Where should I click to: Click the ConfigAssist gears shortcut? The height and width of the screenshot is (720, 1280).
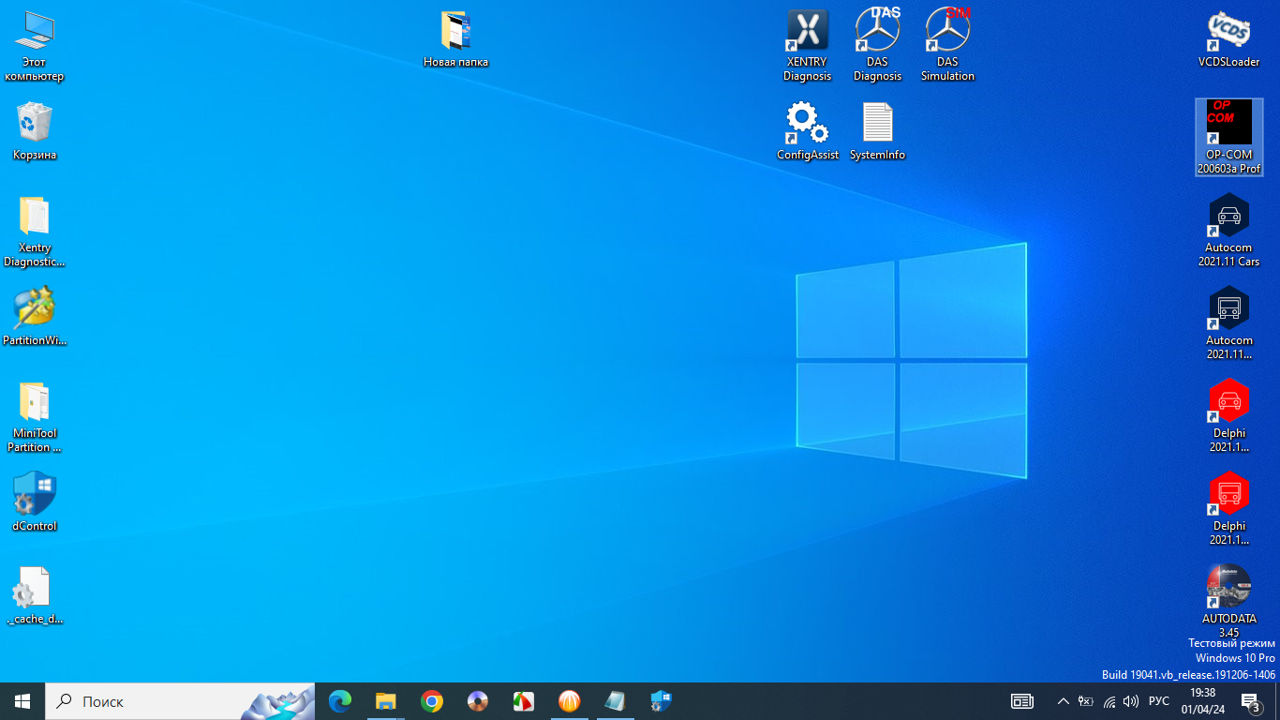(x=807, y=131)
